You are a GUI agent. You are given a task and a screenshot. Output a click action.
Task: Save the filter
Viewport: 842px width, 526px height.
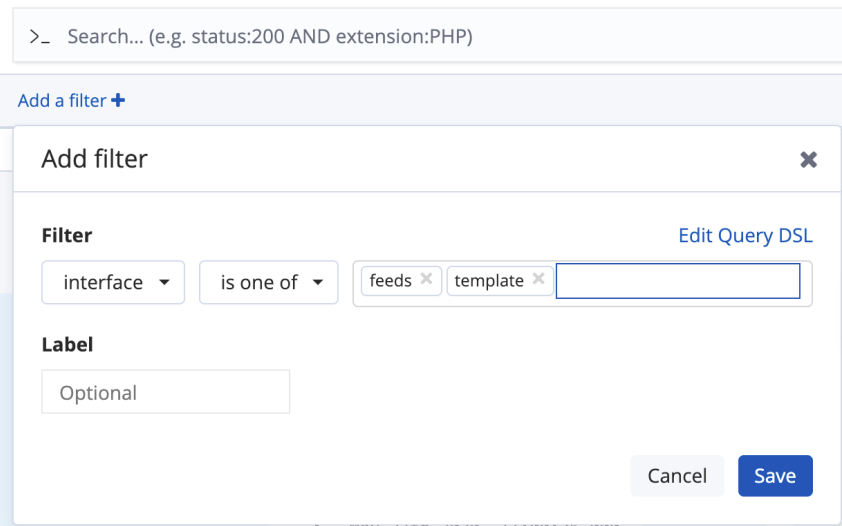point(775,476)
